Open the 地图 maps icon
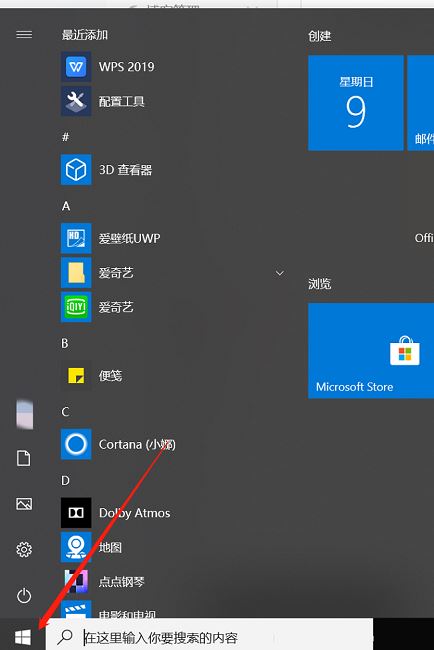434x650 pixels. pos(76,547)
